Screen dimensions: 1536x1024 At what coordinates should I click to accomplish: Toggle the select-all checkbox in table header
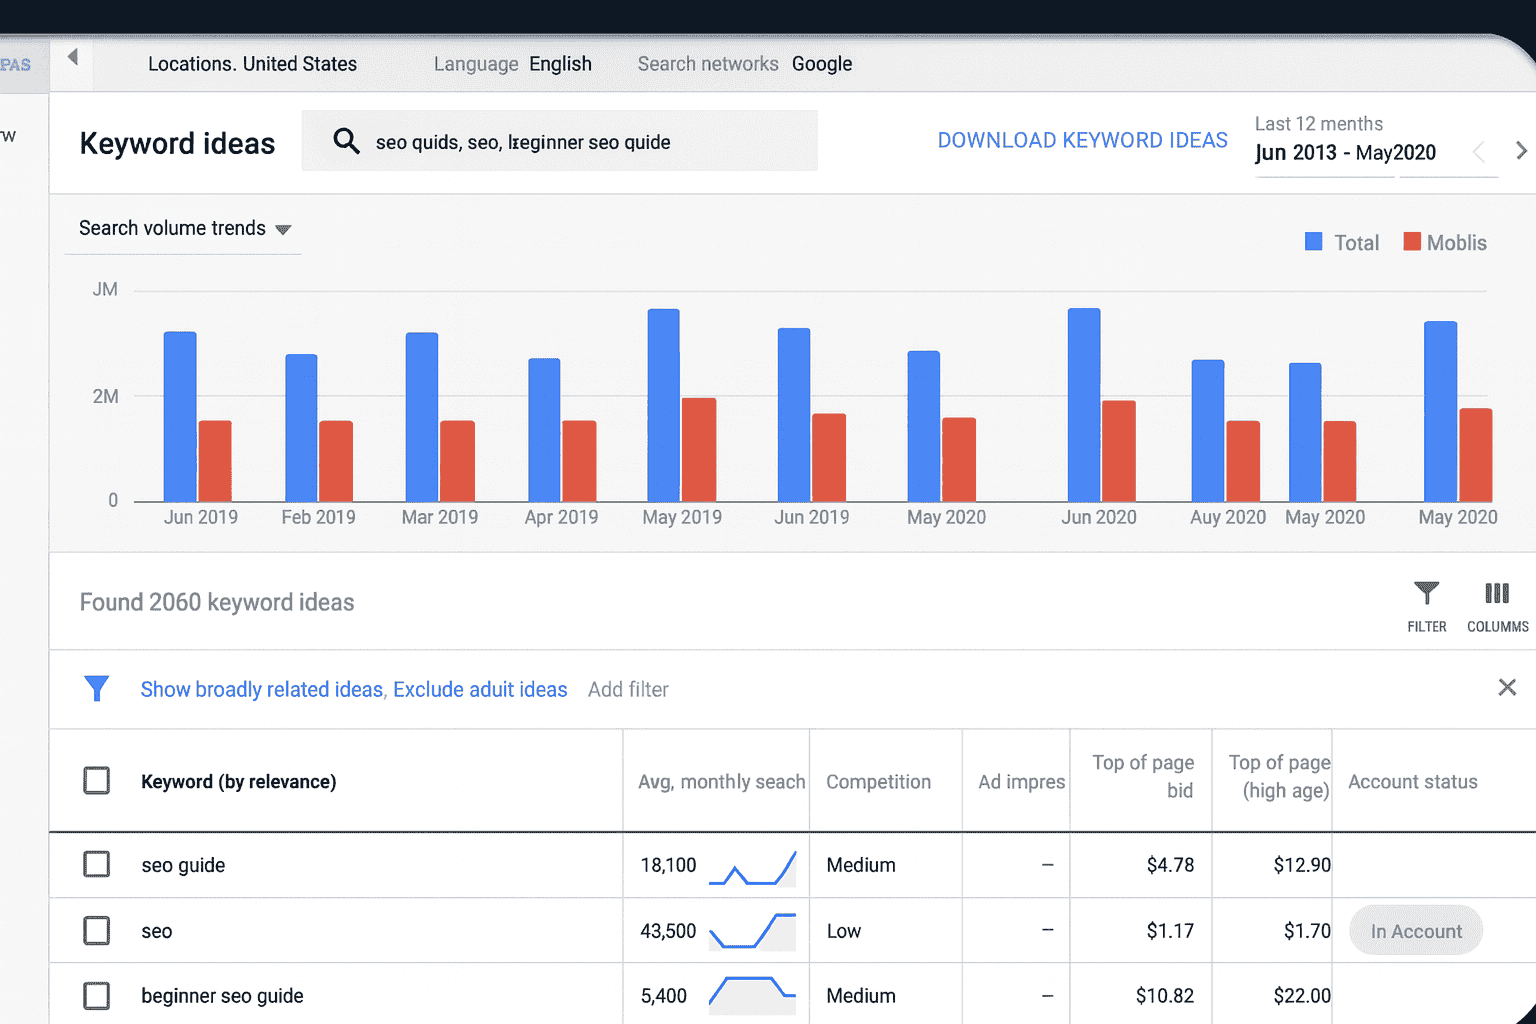tap(97, 781)
